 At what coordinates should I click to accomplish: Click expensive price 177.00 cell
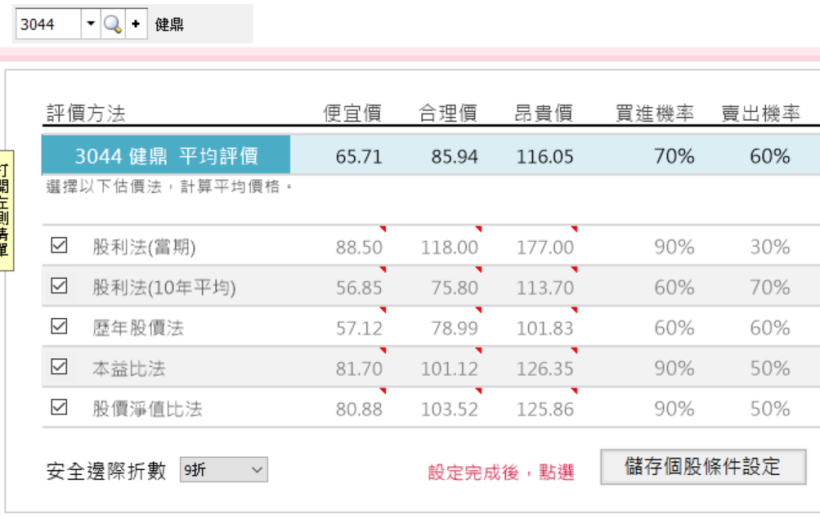[x=545, y=247]
